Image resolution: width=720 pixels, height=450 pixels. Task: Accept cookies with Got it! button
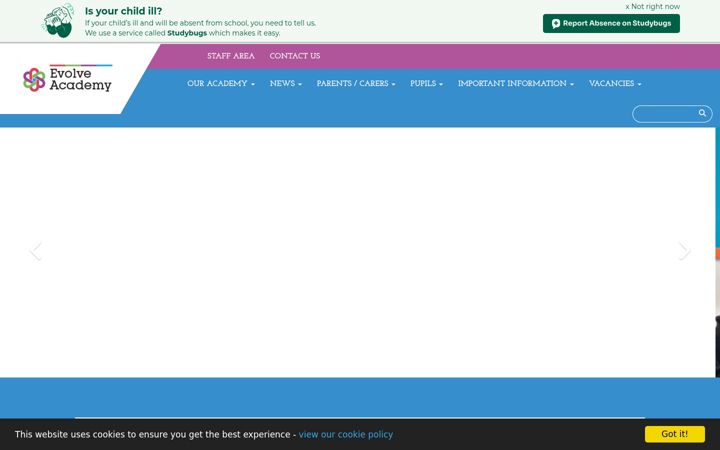coord(675,434)
